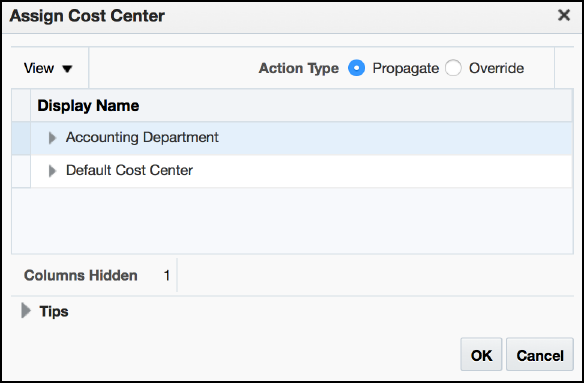Select the Default Cost Center row text
Viewport: 584px width, 383px height.
(129, 170)
